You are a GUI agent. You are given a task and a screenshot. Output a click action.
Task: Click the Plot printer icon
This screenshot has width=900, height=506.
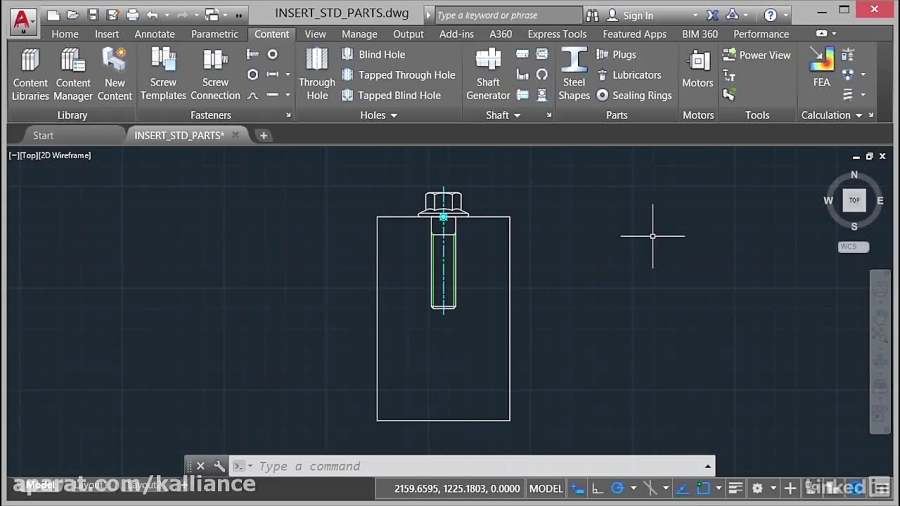[133, 15]
